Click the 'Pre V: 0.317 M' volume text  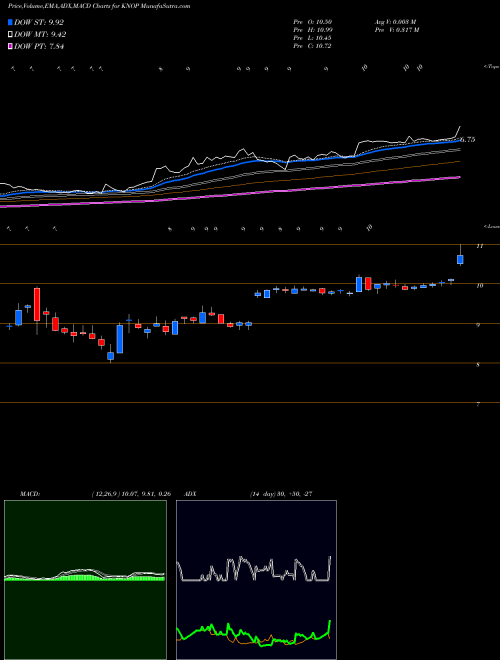[x=397, y=30]
